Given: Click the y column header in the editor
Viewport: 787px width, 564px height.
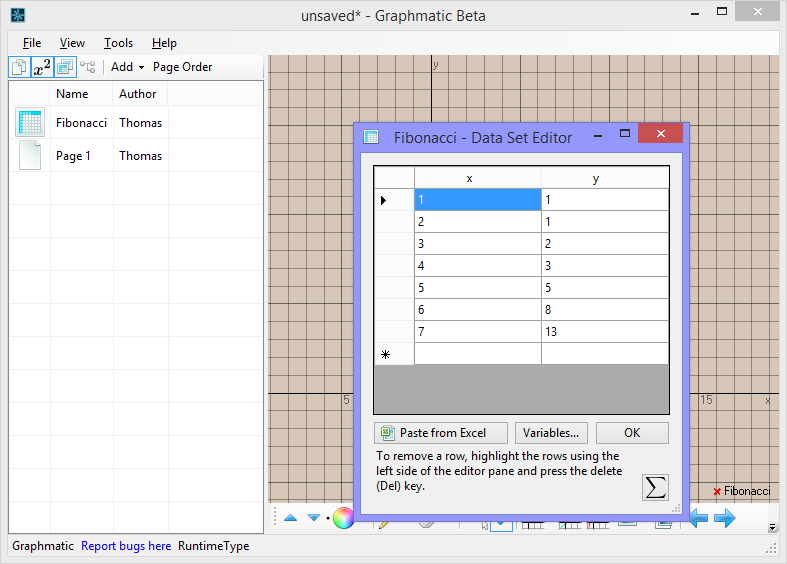Looking at the screenshot, I should (x=605, y=178).
